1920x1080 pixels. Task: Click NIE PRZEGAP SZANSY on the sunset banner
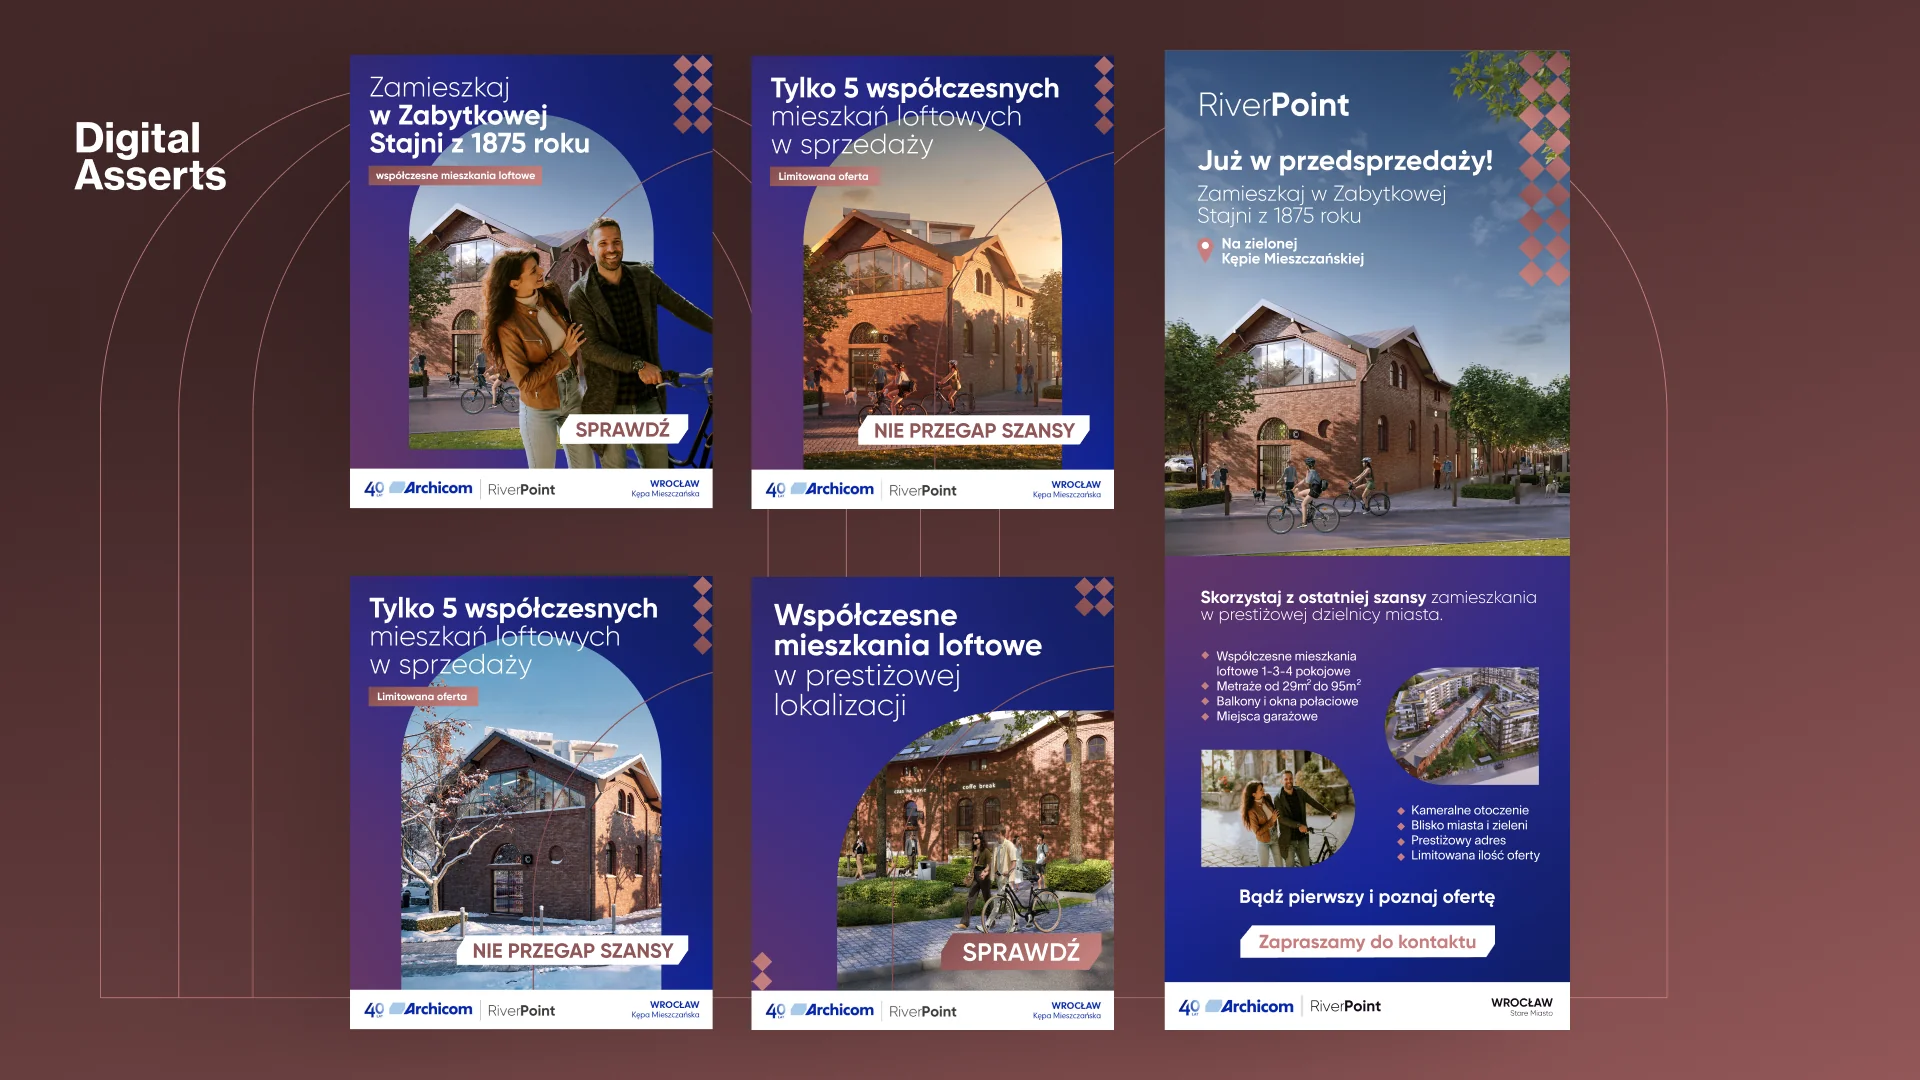point(974,430)
